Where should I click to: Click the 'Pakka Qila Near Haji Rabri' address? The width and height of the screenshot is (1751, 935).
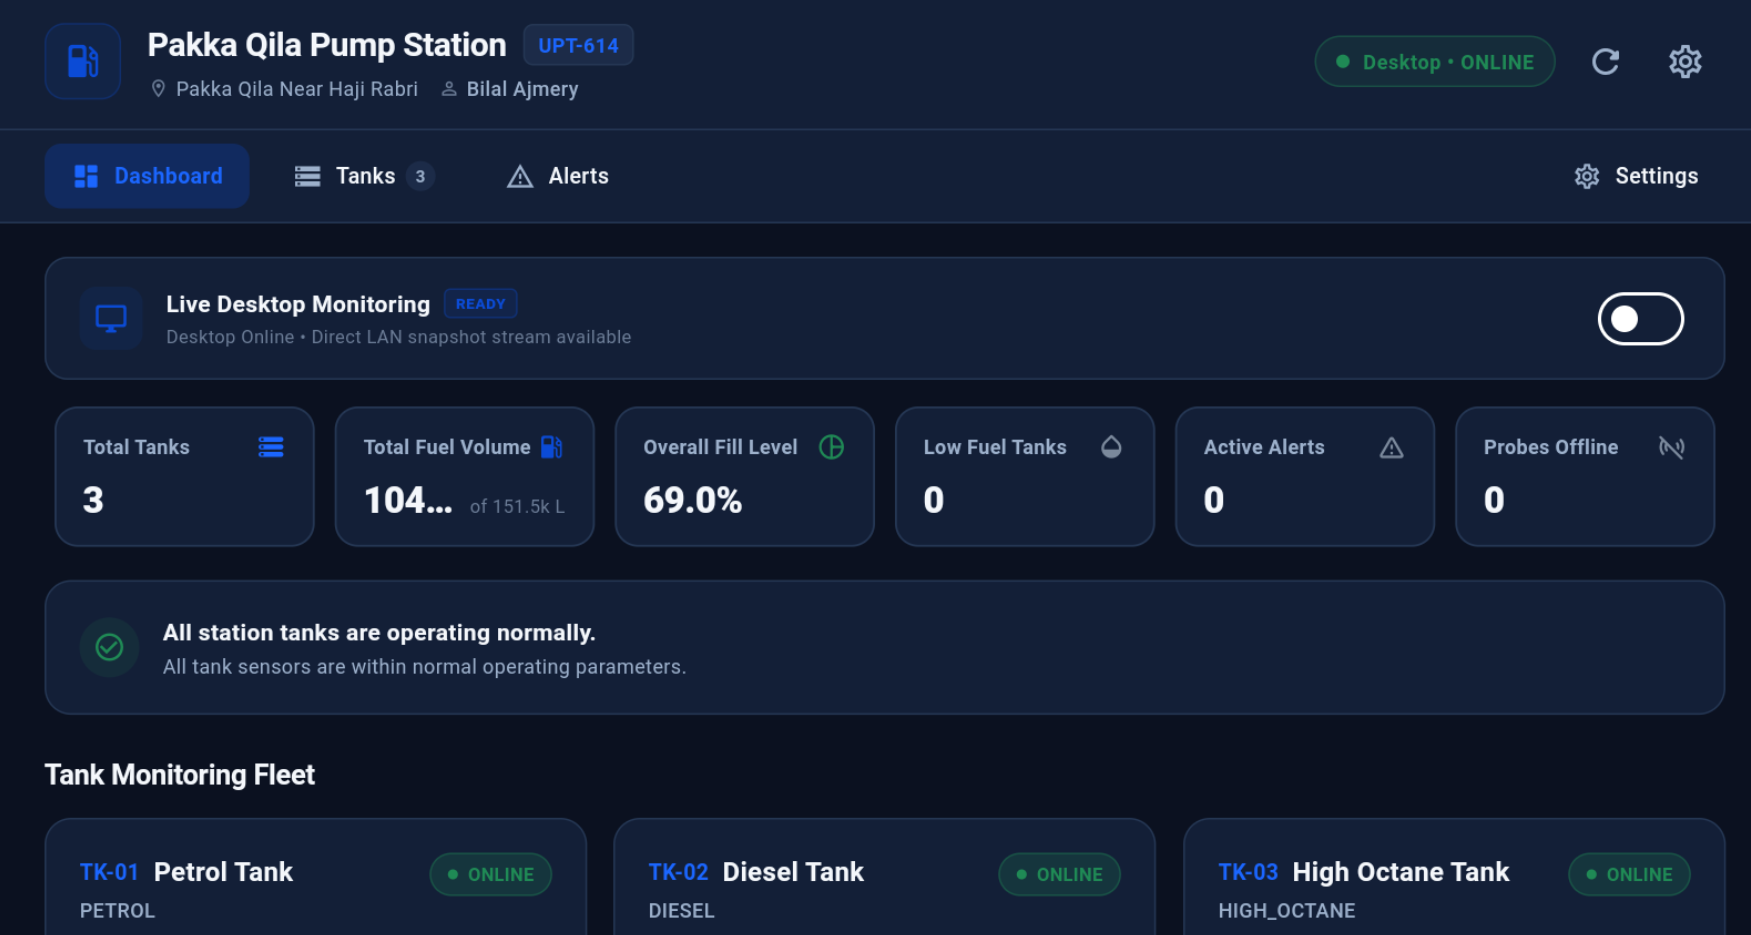pyautogui.click(x=297, y=89)
